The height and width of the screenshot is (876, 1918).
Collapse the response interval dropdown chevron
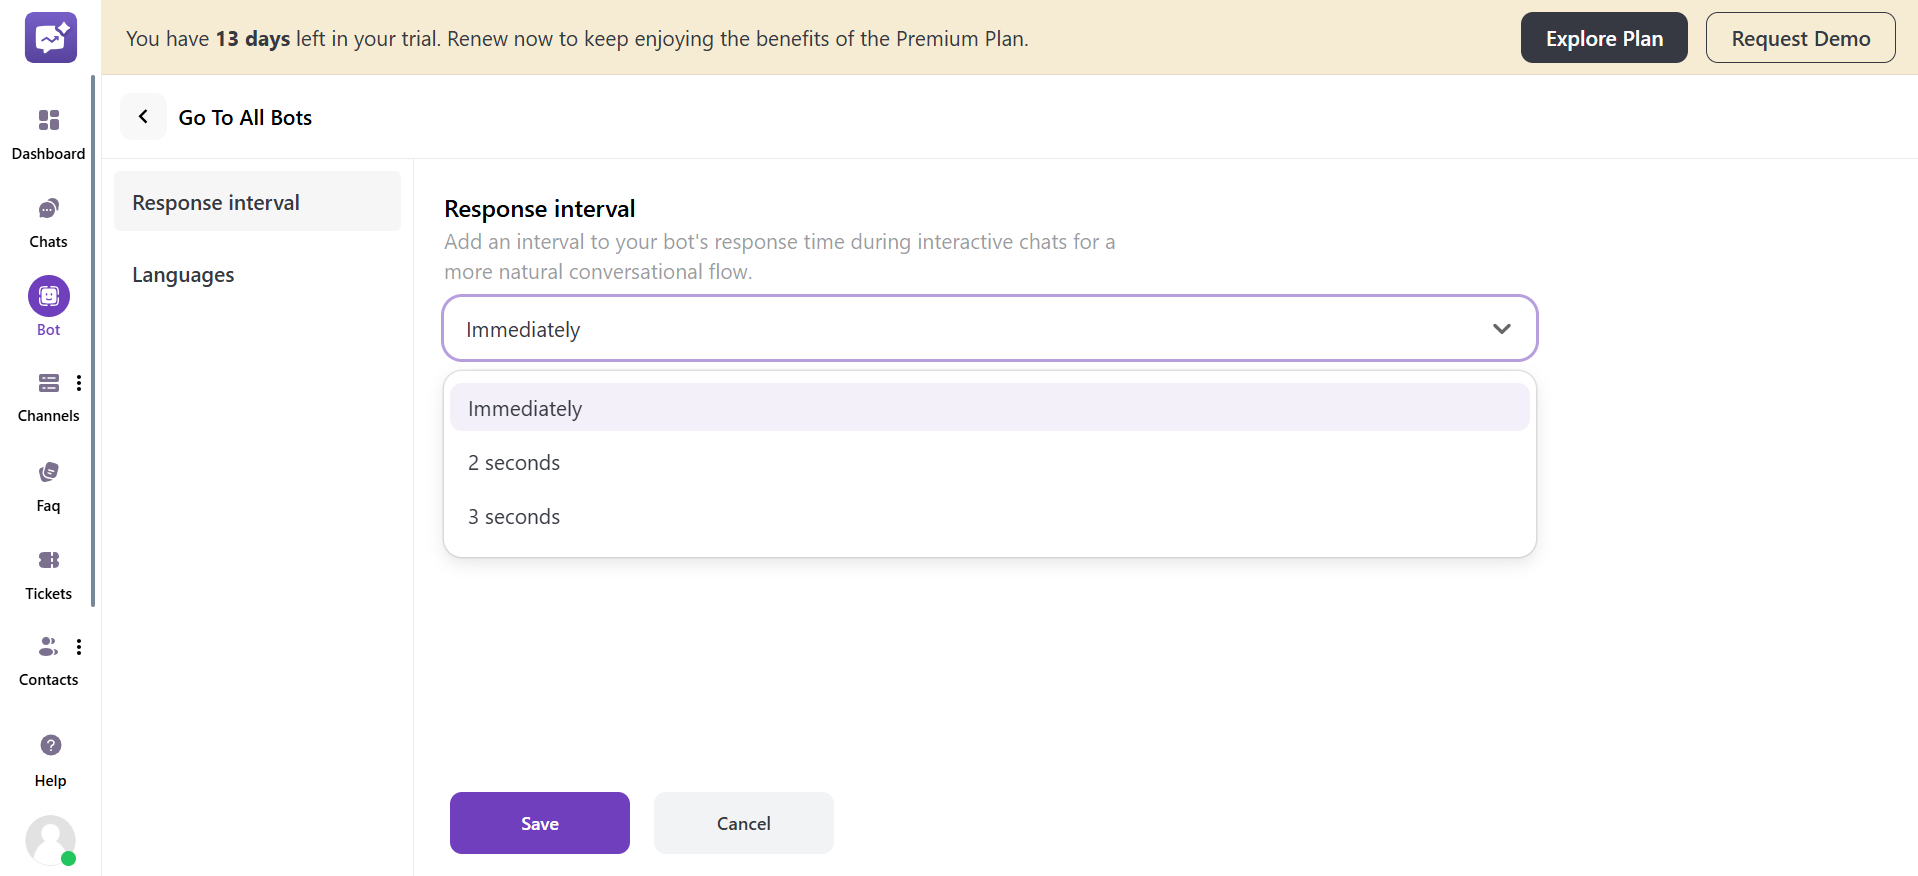pos(1501,329)
